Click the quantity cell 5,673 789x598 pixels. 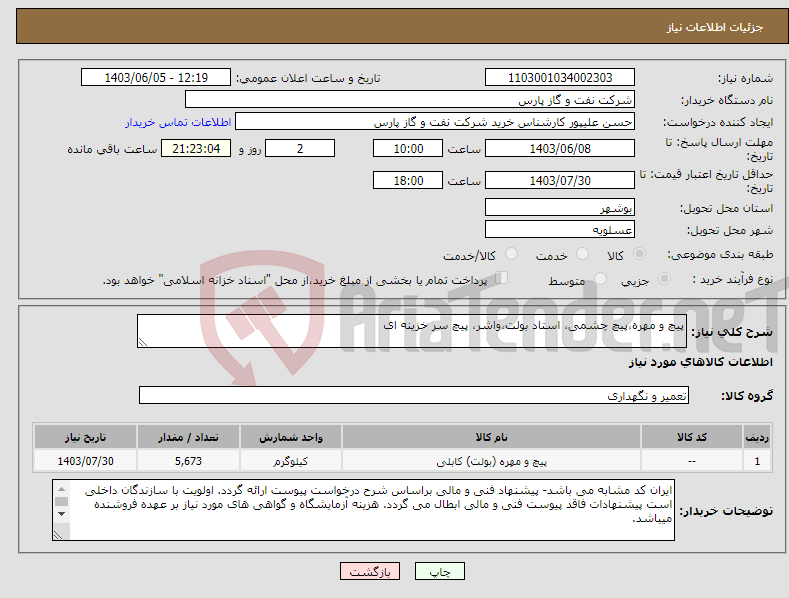(188, 461)
